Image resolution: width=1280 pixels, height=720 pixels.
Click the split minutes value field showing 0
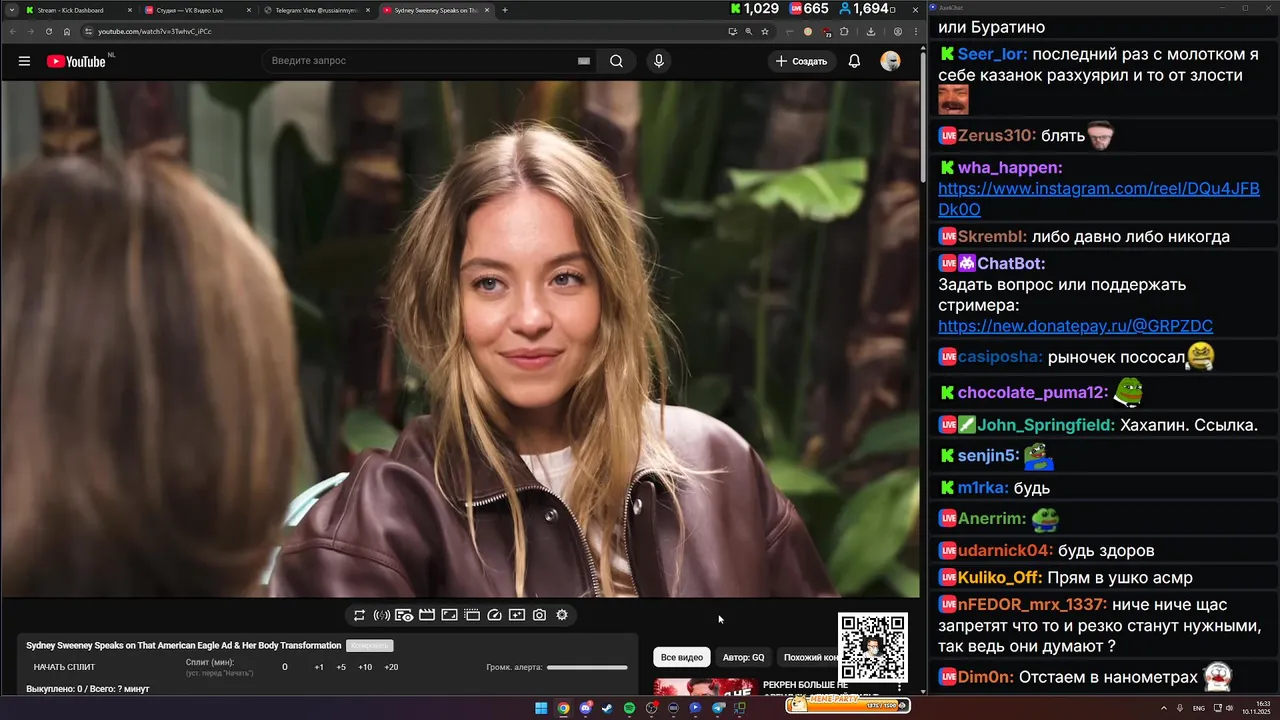pyautogui.click(x=285, y=667)
